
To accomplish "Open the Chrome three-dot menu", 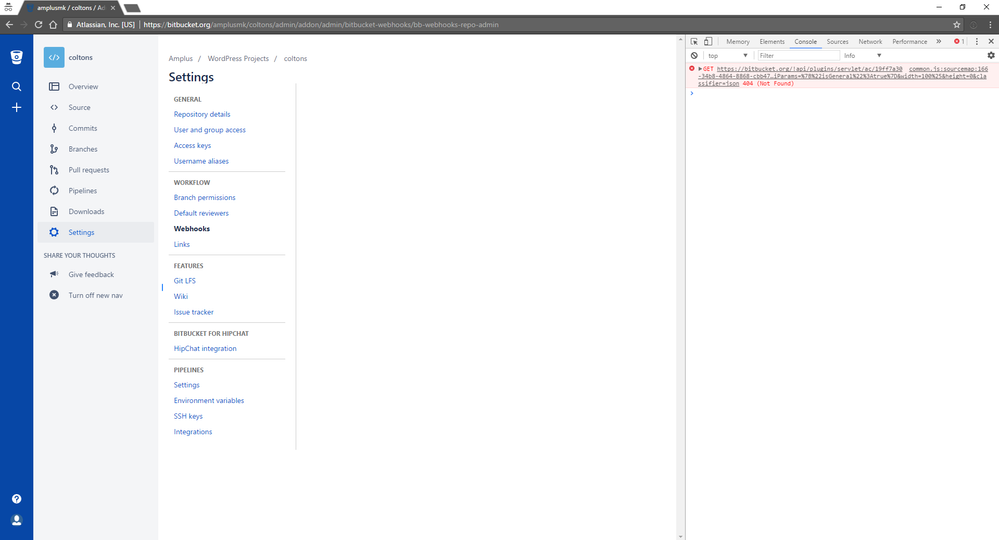I will point(990,25).
